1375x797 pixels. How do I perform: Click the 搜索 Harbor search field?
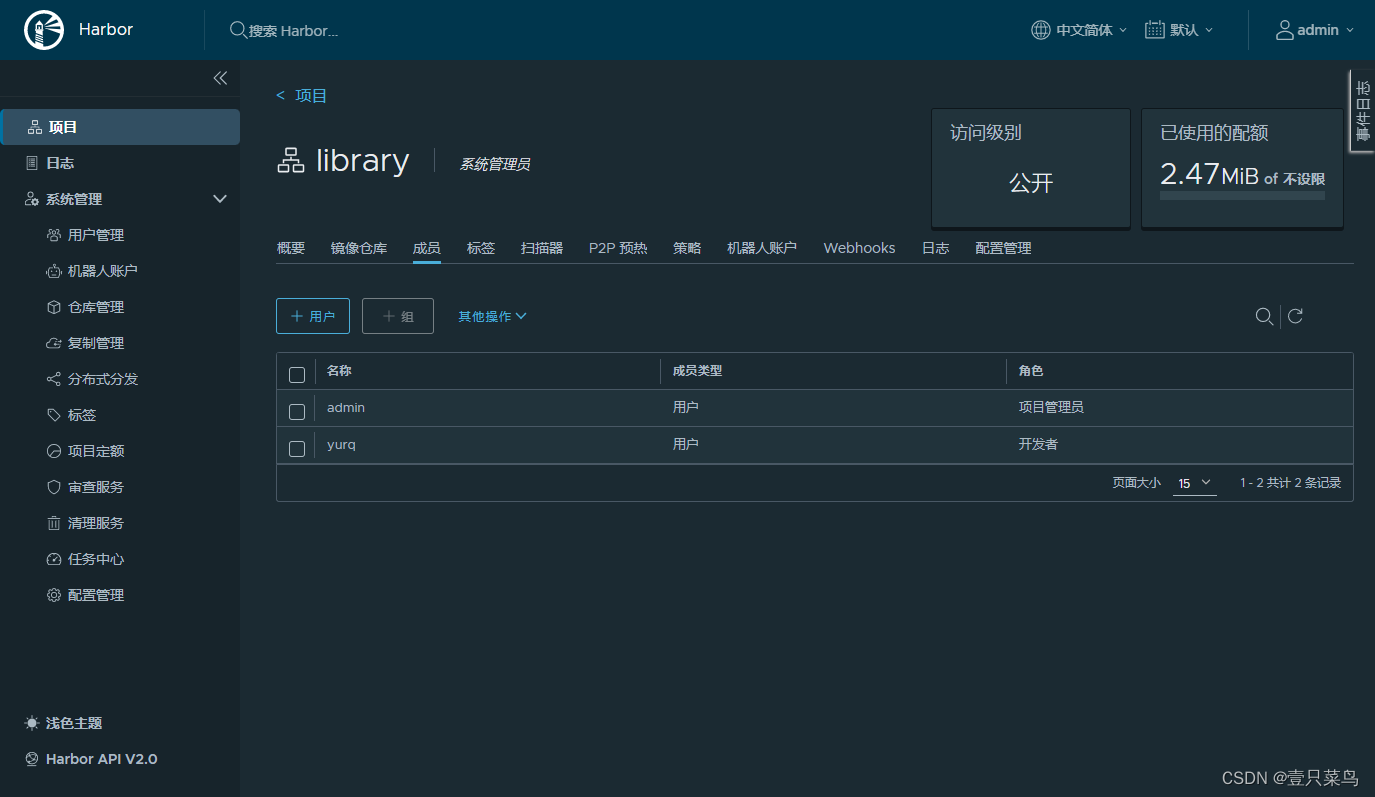tap(294, 31)
